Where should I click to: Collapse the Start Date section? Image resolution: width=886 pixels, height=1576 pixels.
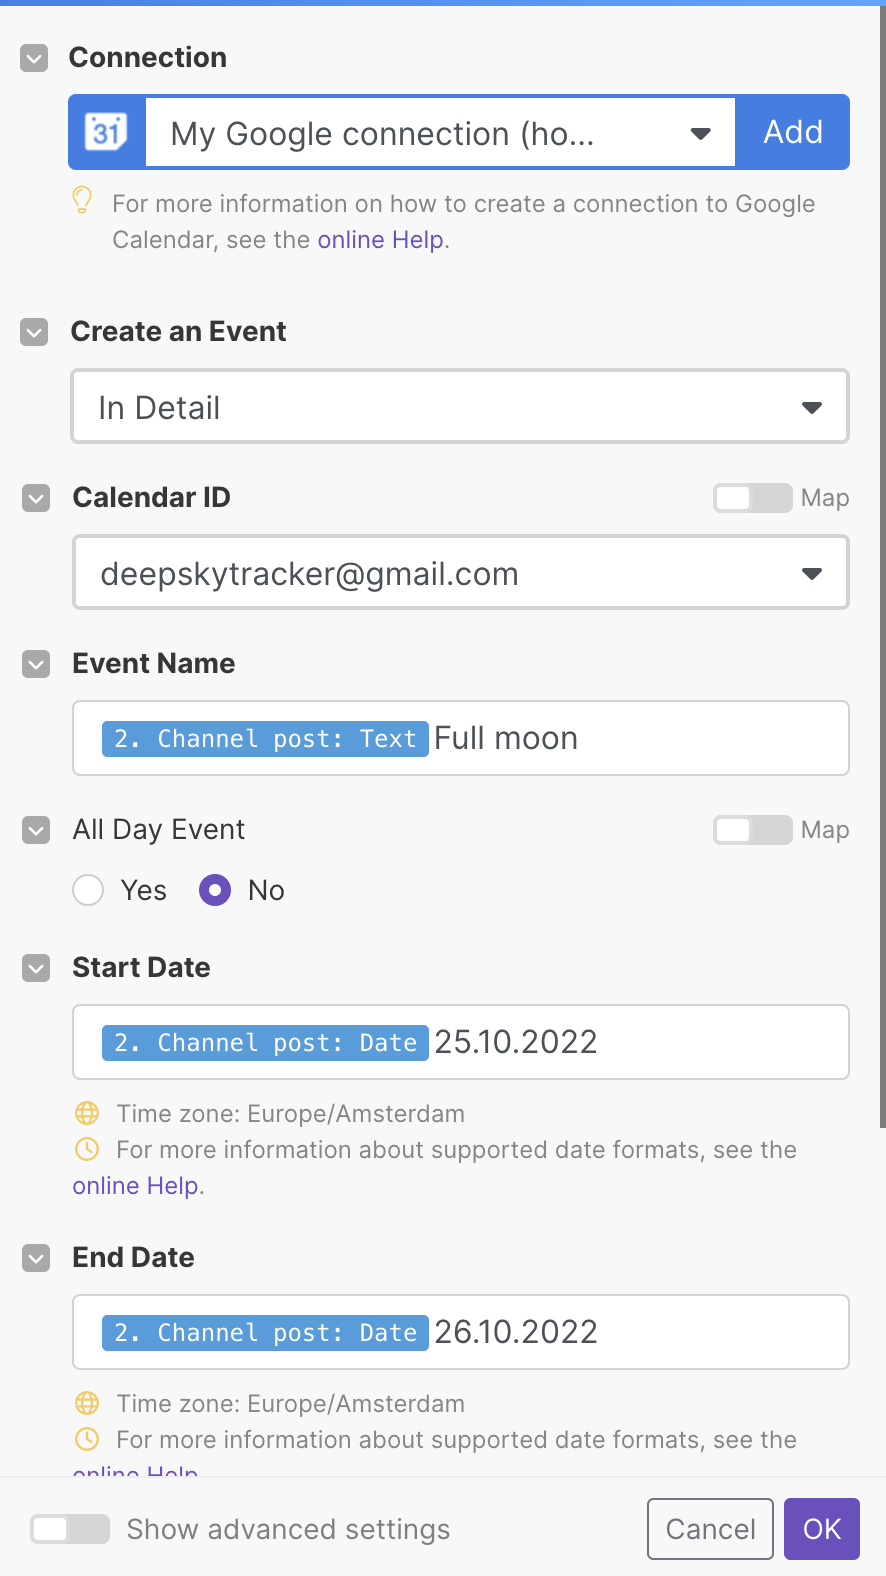35,968
